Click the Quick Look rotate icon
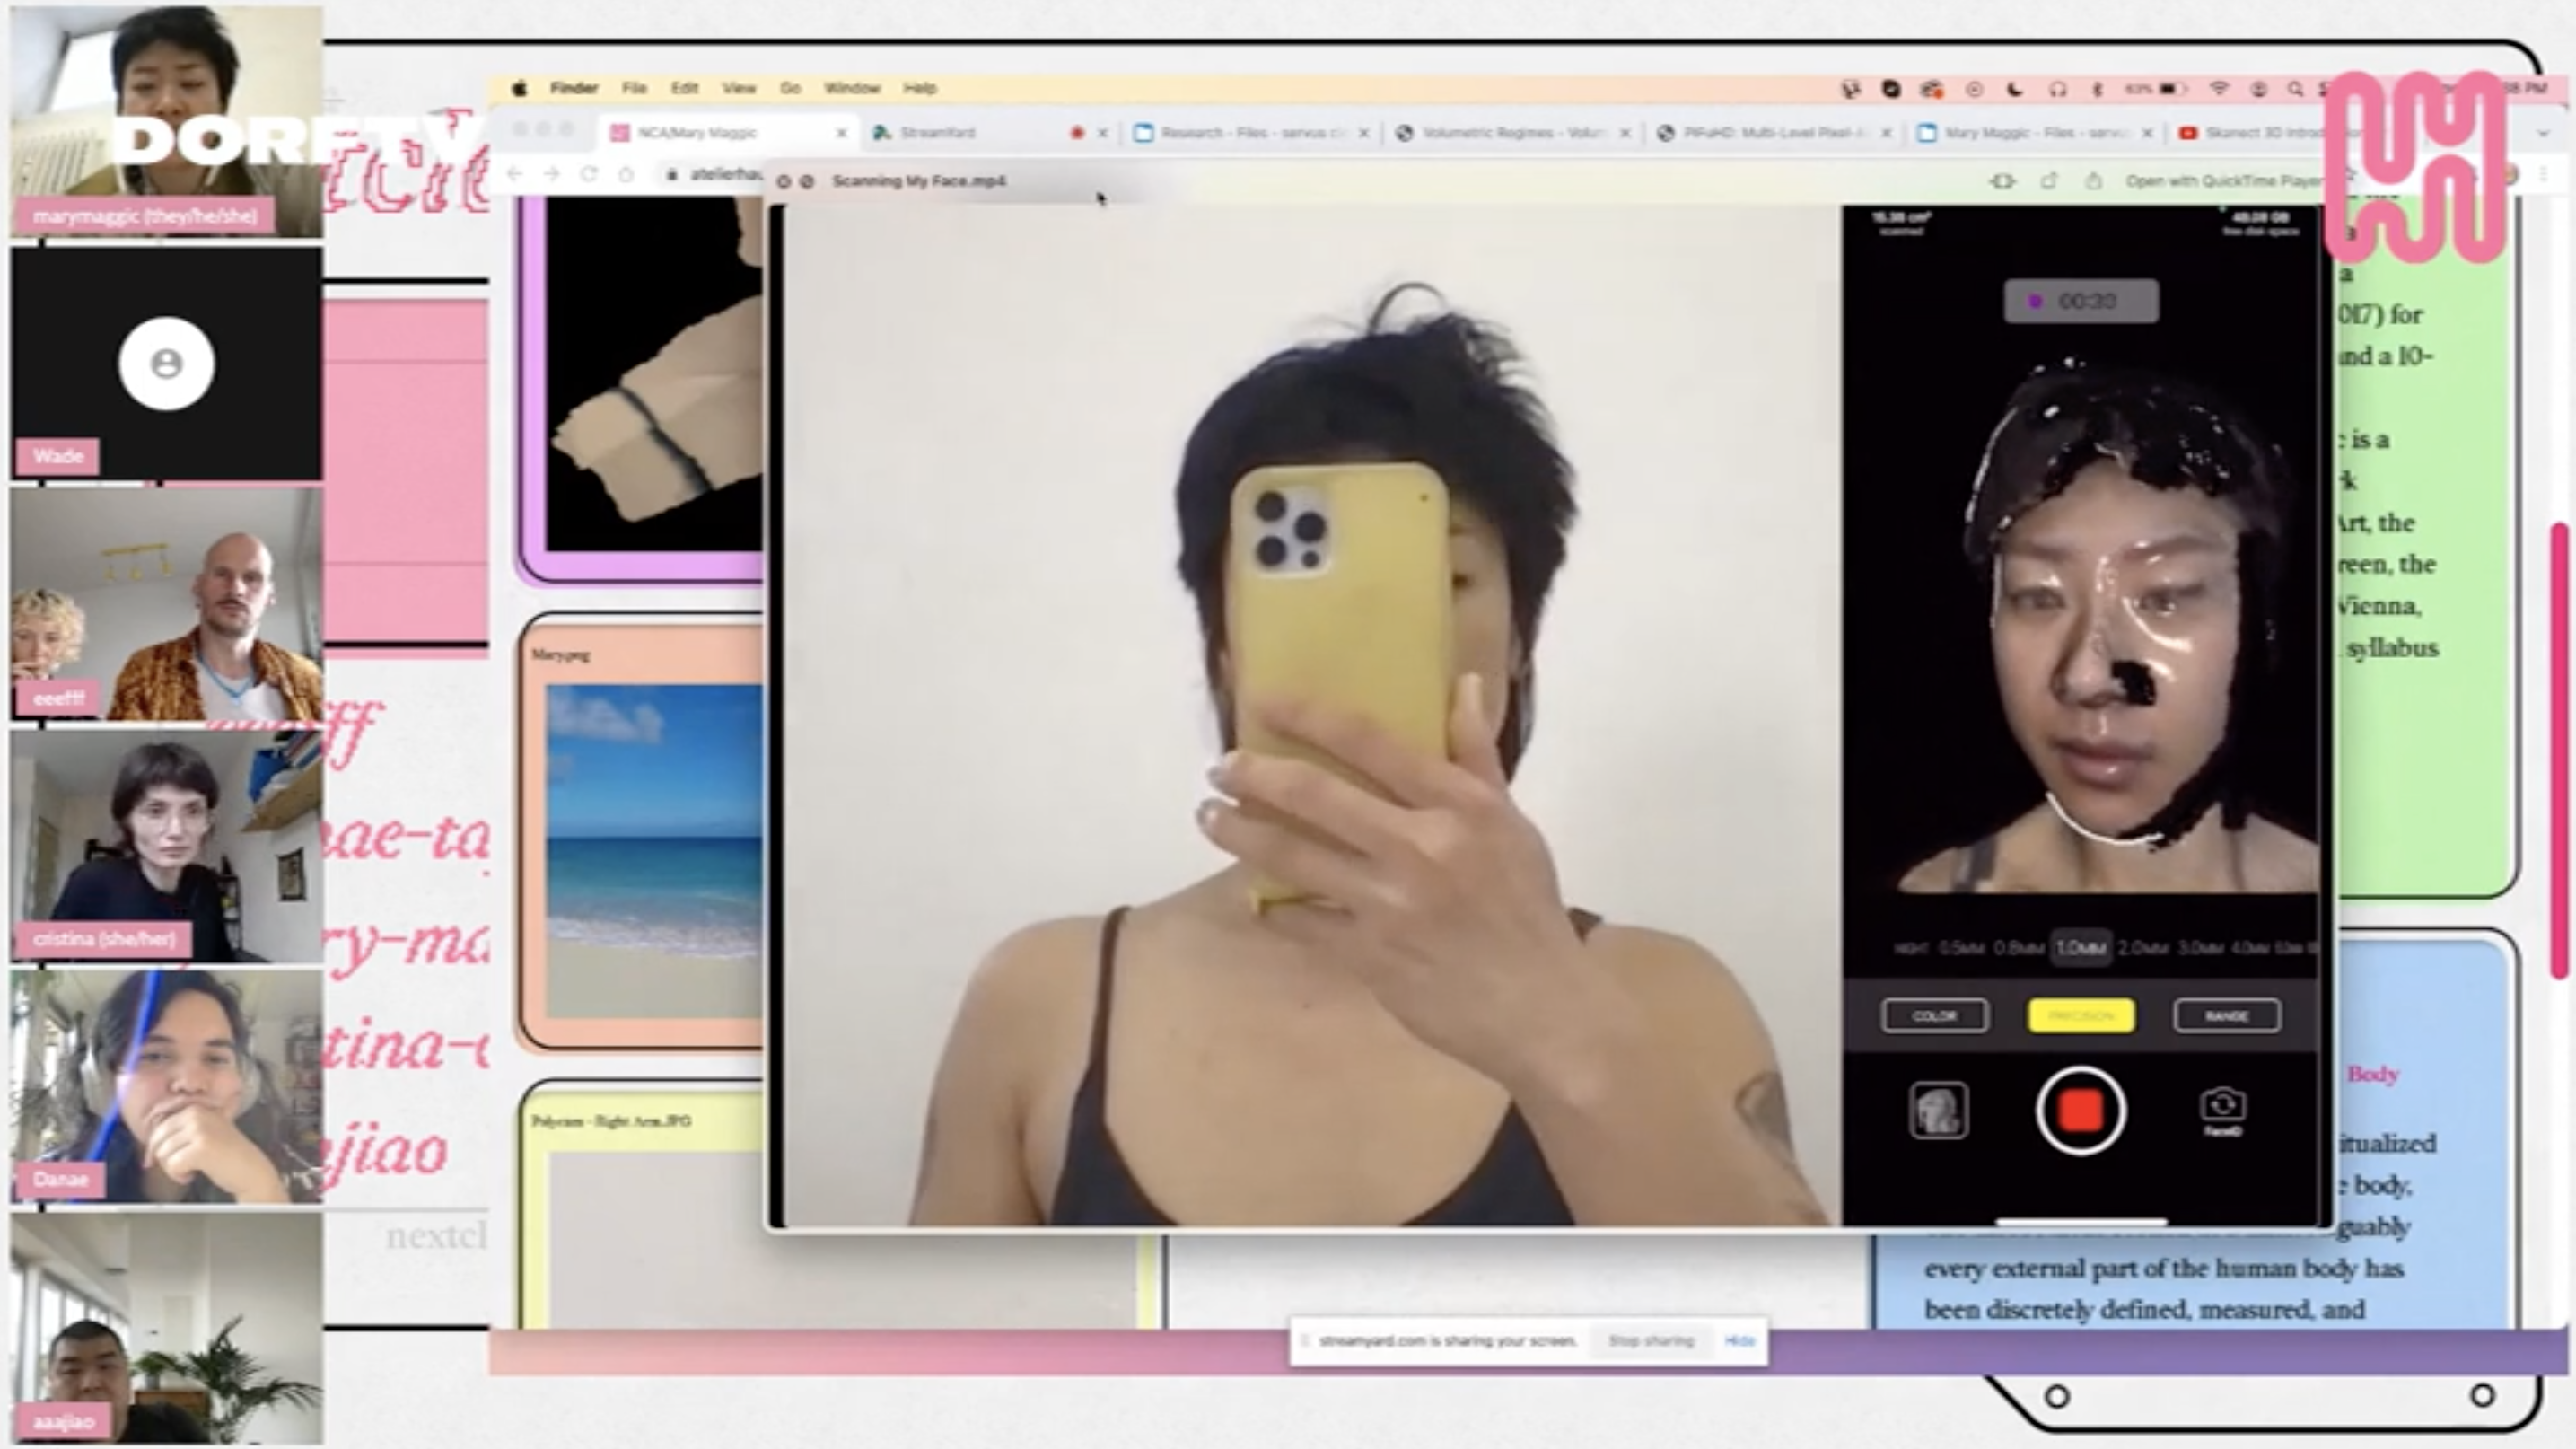This screenshot has height=1449, width=2576. (2049, 181)
